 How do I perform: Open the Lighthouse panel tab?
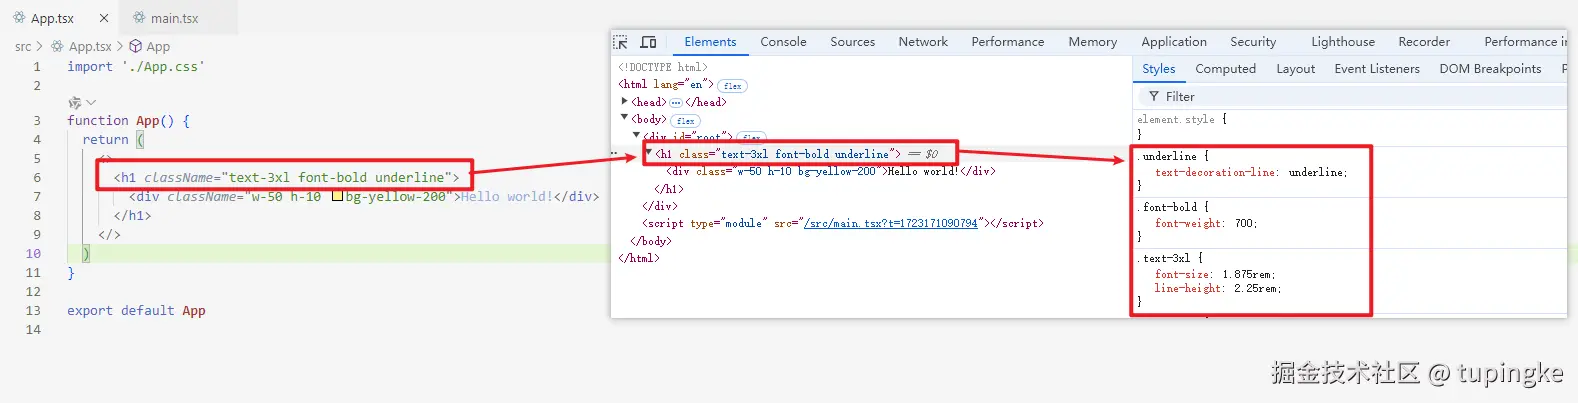tap(1343, 42)
